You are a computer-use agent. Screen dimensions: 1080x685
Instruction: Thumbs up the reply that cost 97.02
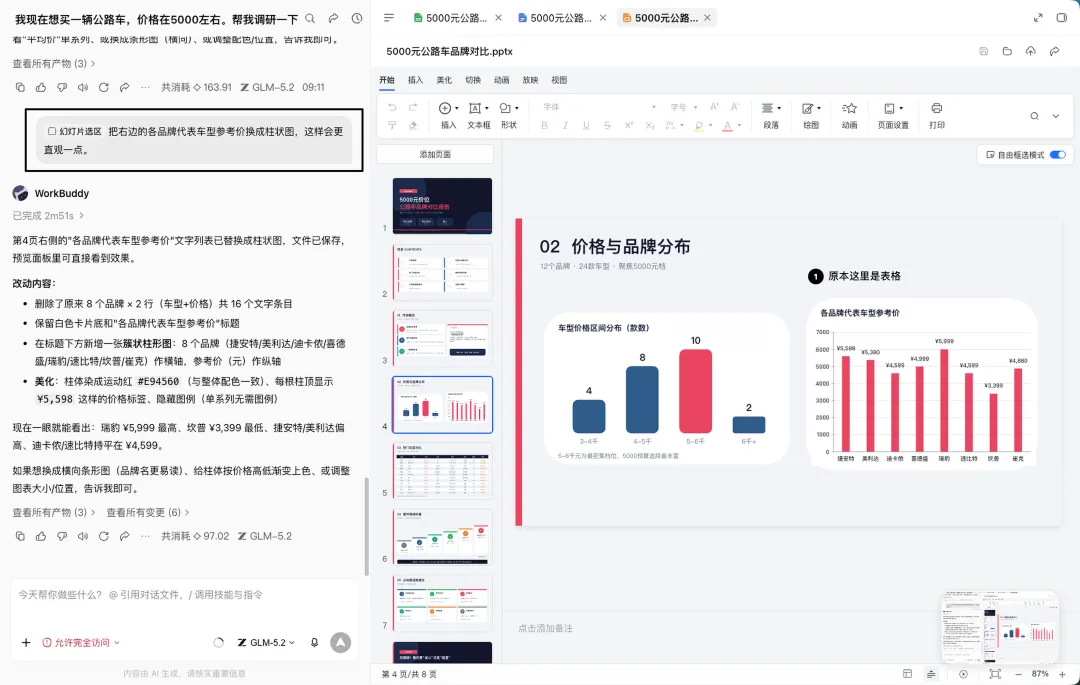click(x=41, y=536)
